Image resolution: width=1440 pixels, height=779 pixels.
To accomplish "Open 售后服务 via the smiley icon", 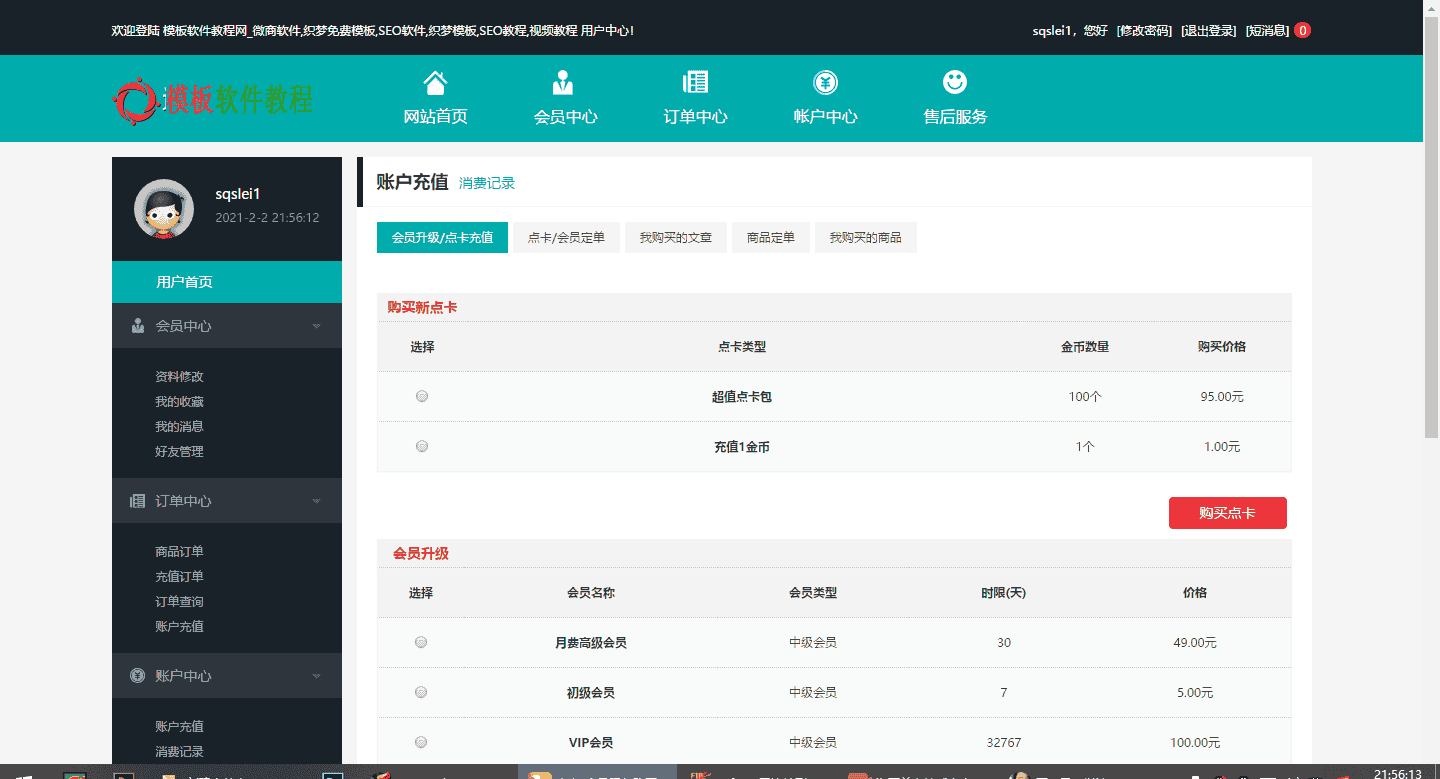I will click(954, 82).
